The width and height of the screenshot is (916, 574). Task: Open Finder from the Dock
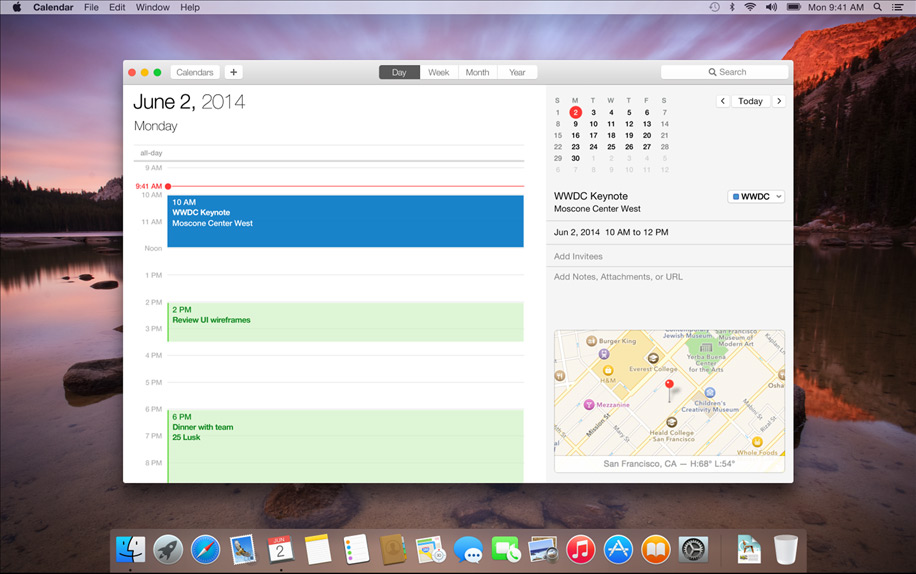click(x=130, y=550)
